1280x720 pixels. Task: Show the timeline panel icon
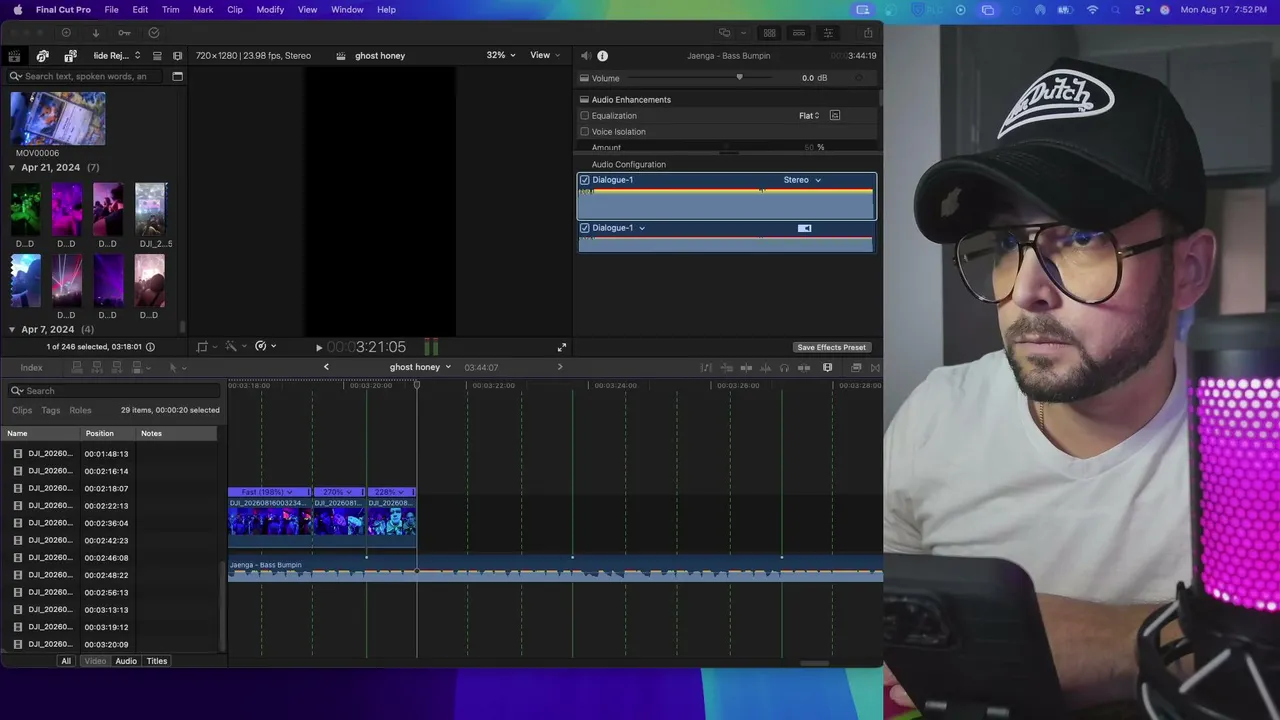tap(799, 33)
